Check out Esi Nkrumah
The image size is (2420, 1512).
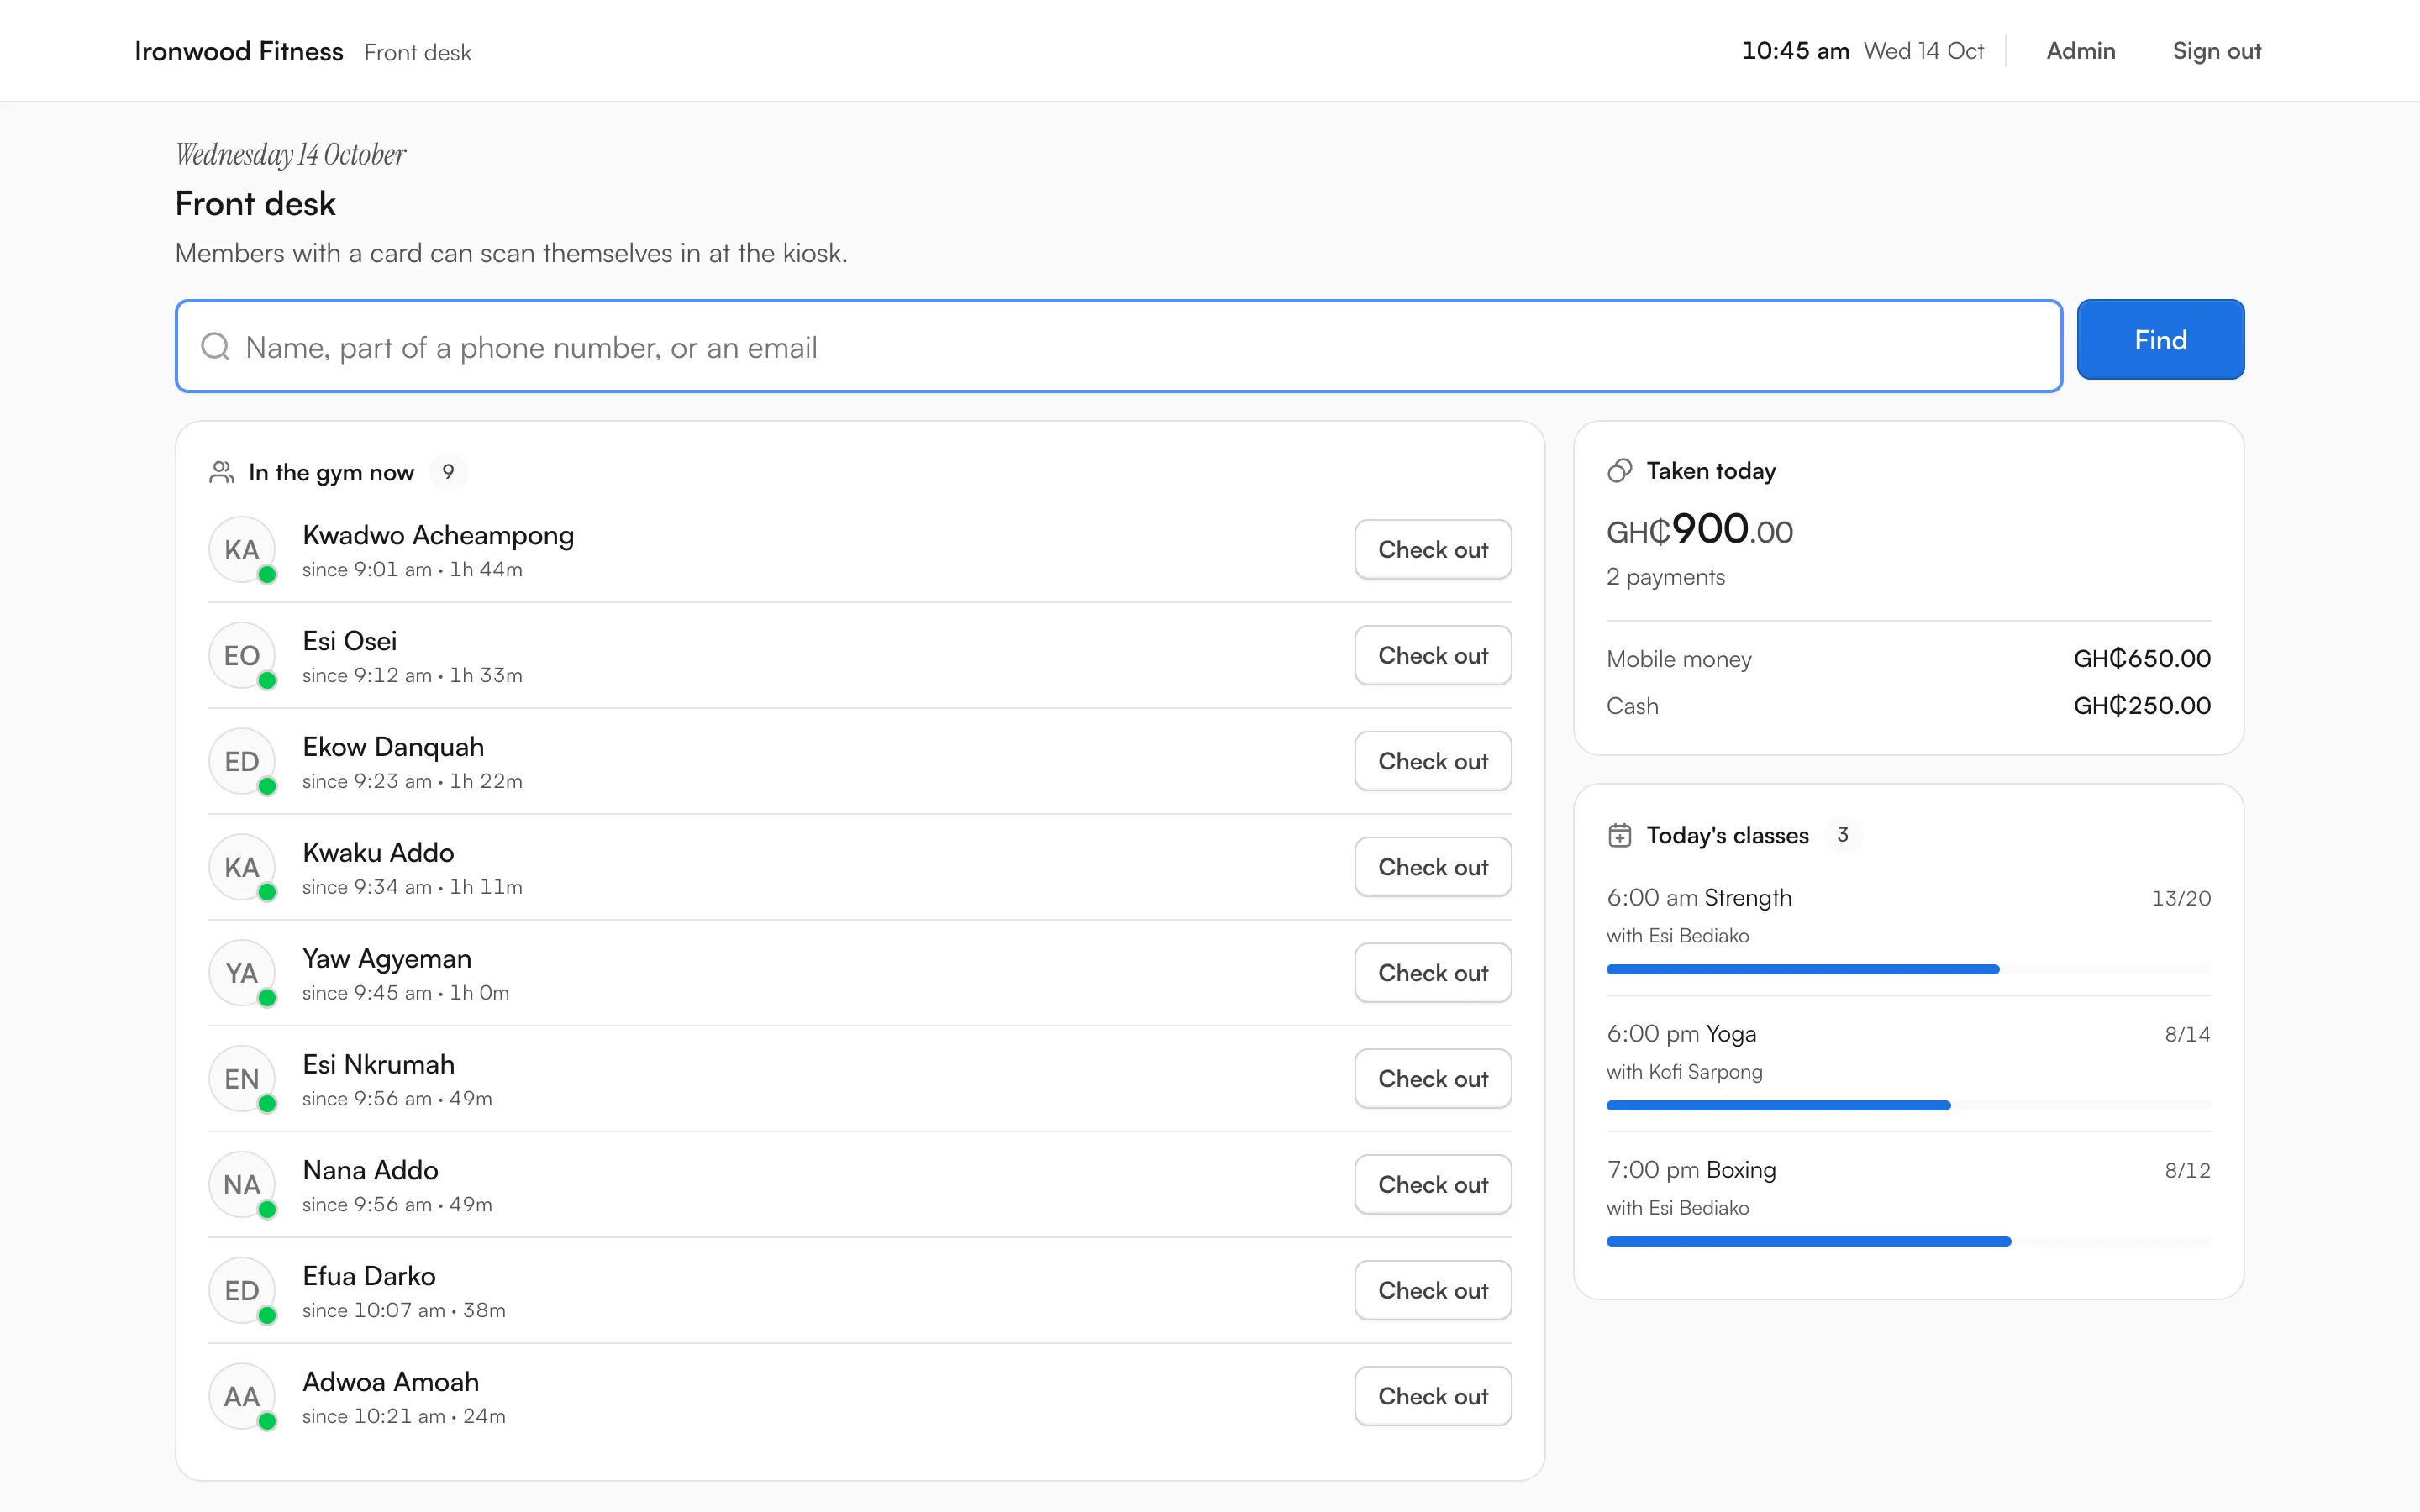[x=1432, y=1079]
